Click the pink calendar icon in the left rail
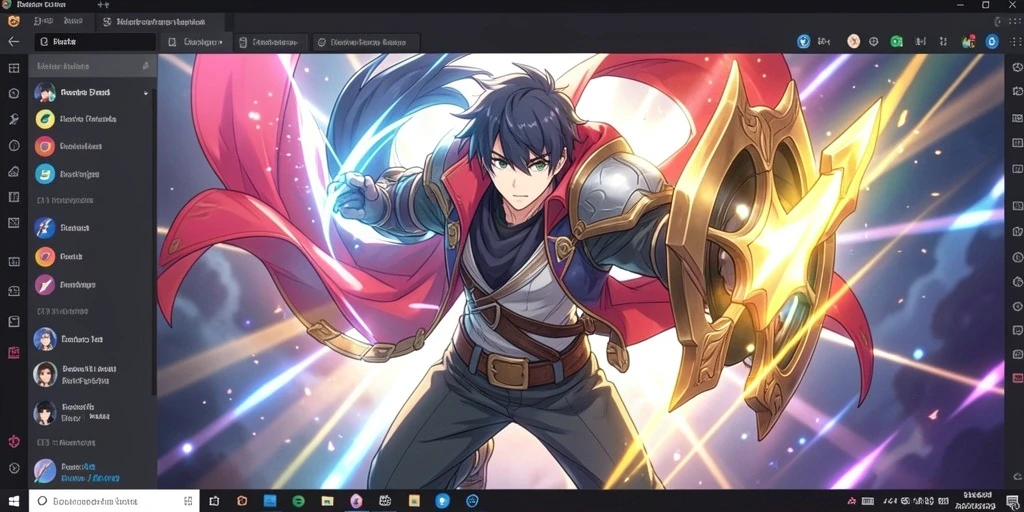The width and height of the screenshot is (1024, 512). (x=14, y=353)
